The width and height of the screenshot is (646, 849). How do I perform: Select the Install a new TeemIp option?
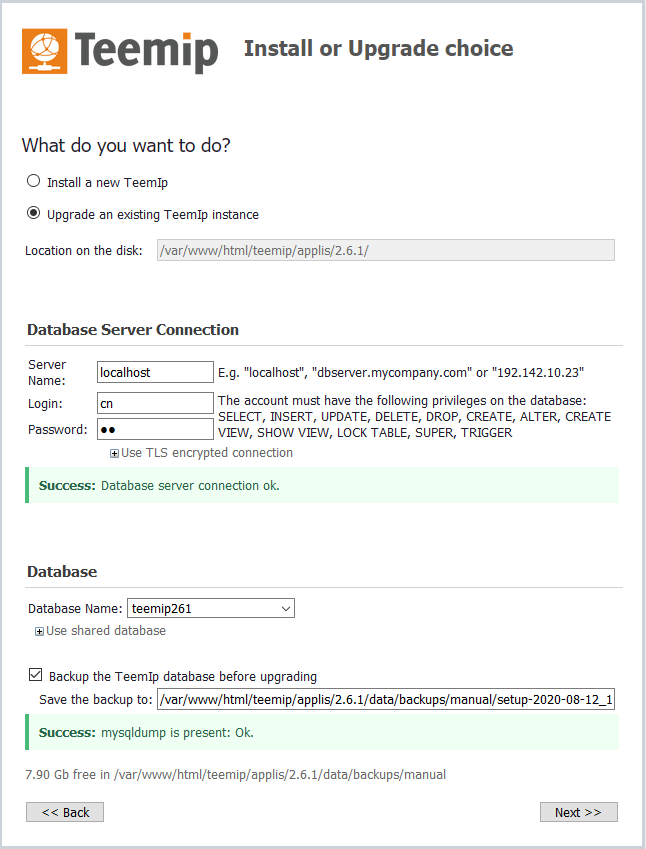click(34, 182)
